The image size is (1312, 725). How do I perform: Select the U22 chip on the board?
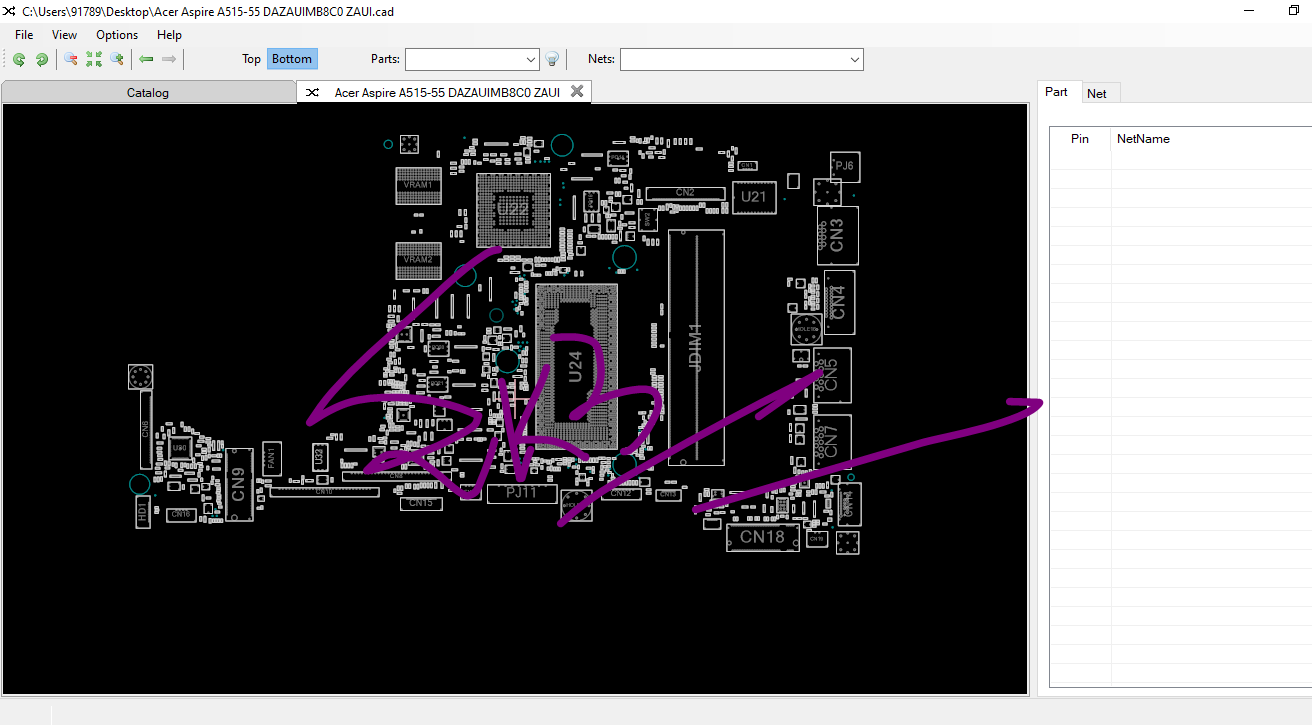click(514, 210)
